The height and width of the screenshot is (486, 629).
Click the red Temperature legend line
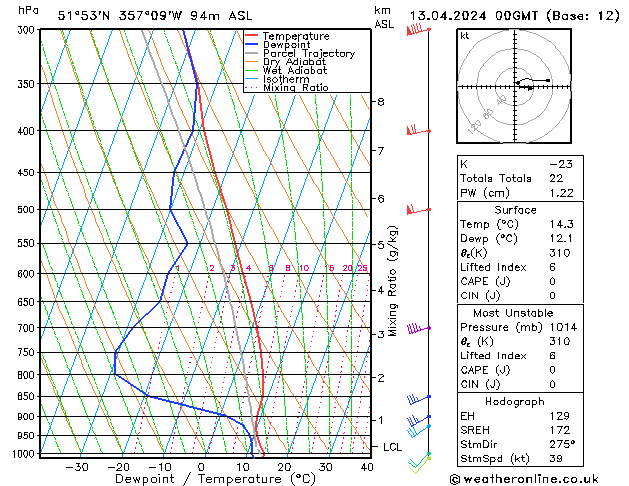coord(252,36)
